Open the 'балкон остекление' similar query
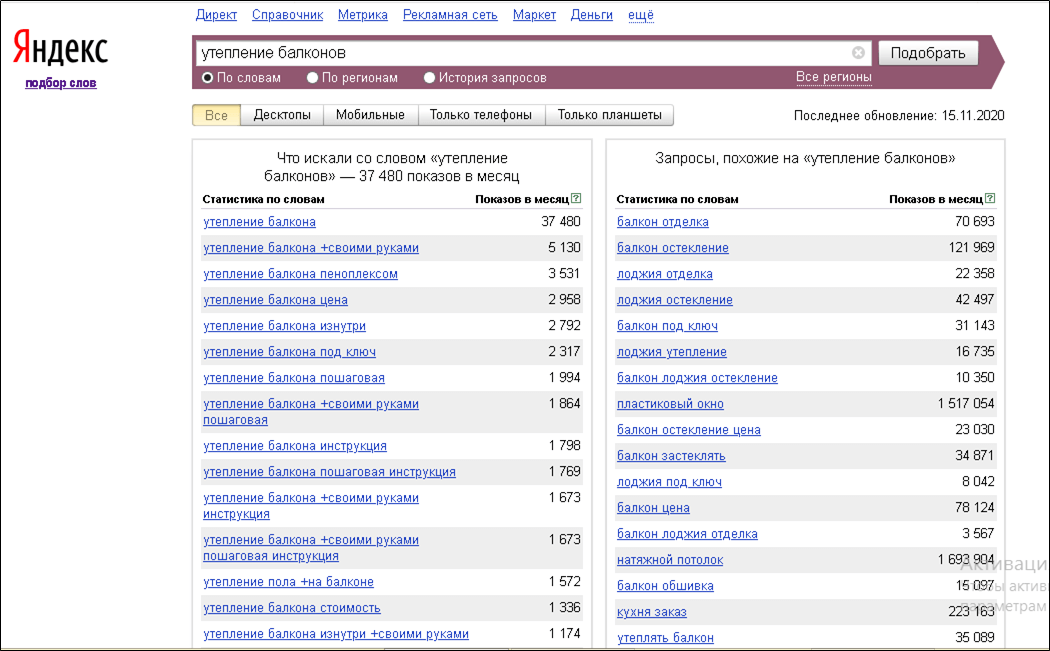The height and width of the screenshot is (651, 1050). (x=672, y=248)
